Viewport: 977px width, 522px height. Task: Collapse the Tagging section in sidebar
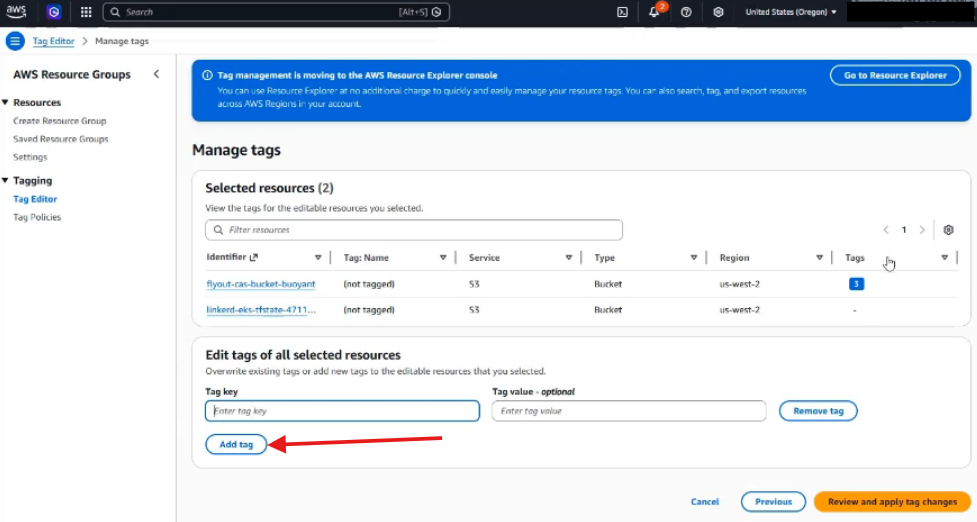coord(5,181)
